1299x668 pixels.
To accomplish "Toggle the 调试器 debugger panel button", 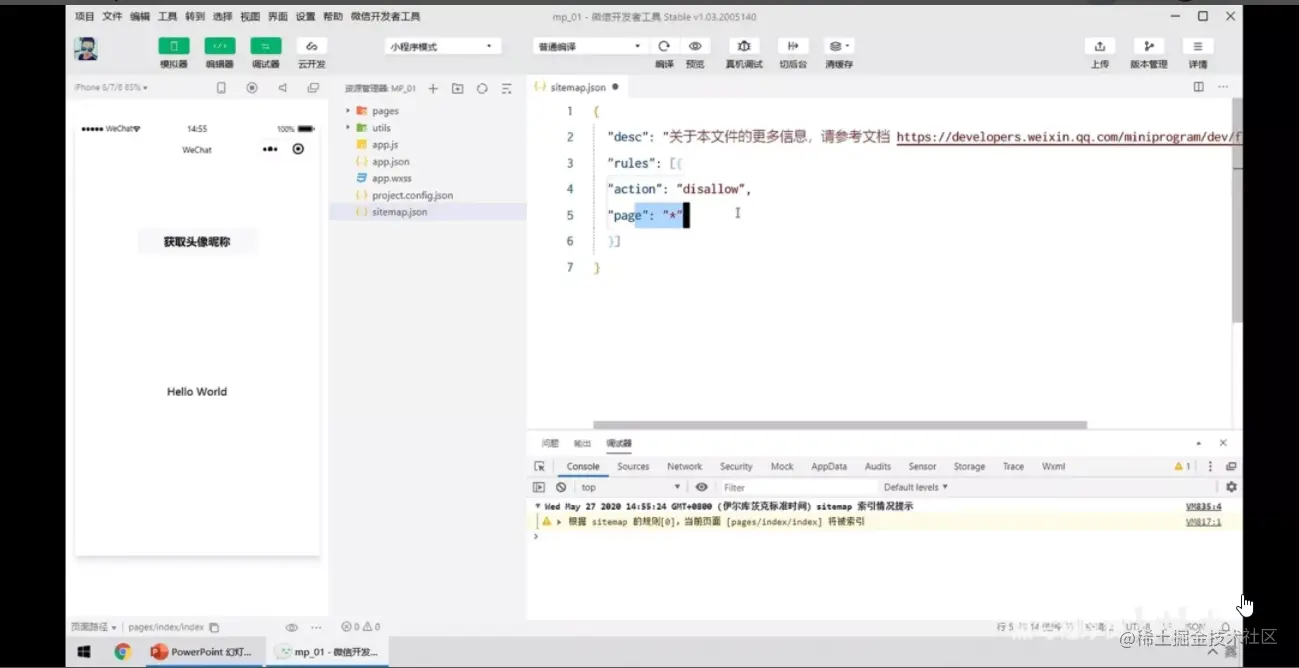I will [266, 46].
